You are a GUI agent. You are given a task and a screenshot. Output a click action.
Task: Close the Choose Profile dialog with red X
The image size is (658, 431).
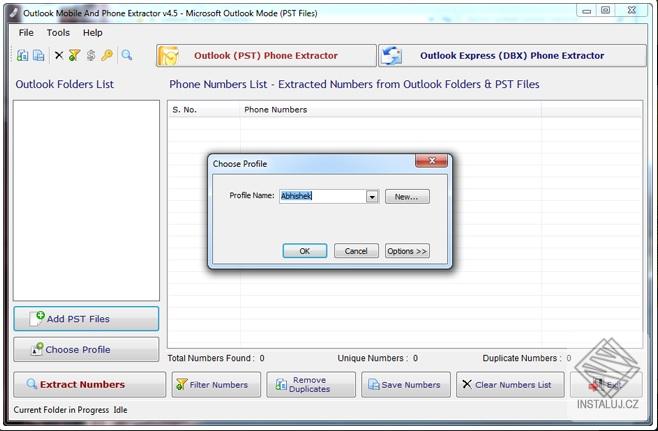tap(431, 161)
